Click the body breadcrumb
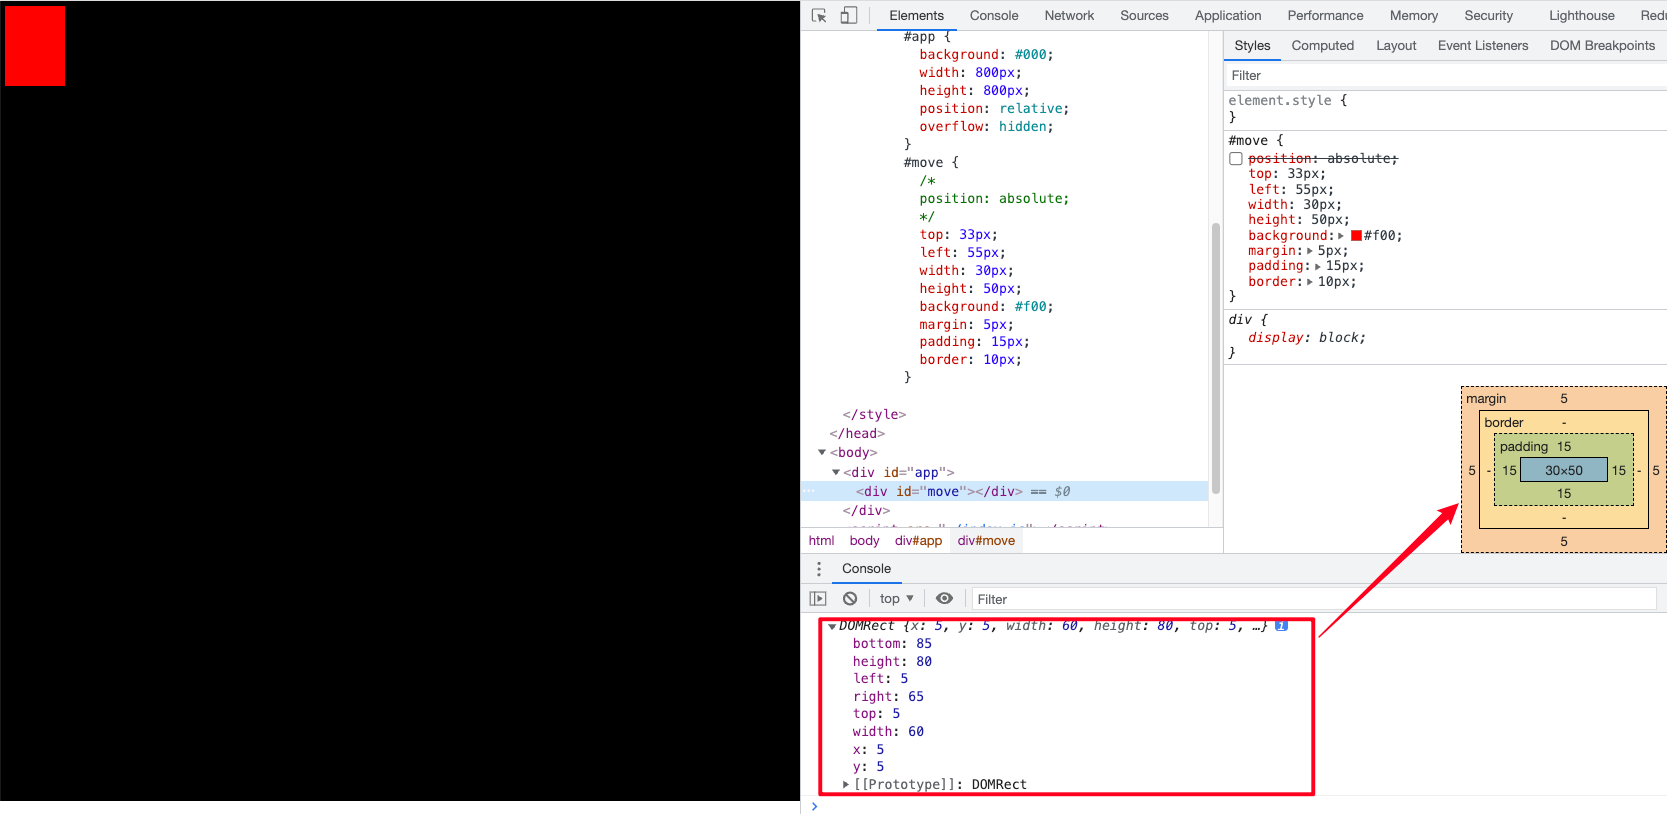This screenshot has height=814, width=1667. (x=864, y=541)
